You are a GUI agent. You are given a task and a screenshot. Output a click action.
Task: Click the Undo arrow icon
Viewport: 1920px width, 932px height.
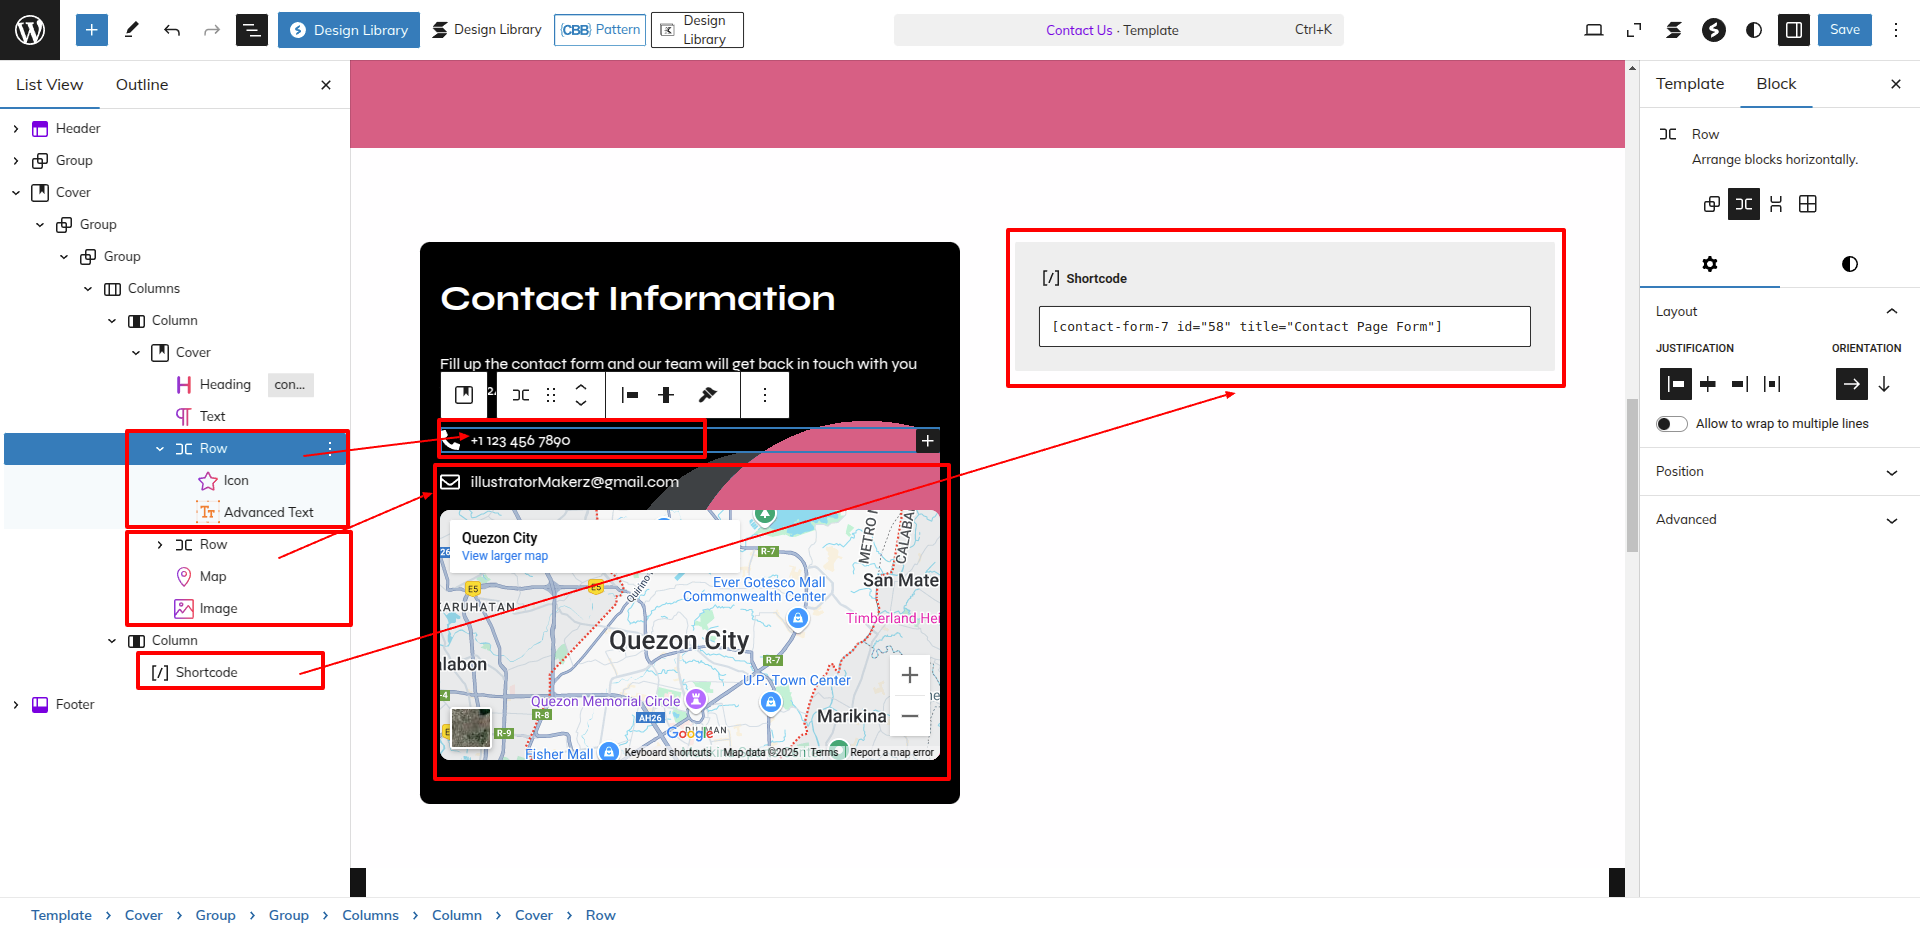coord(172,30)
